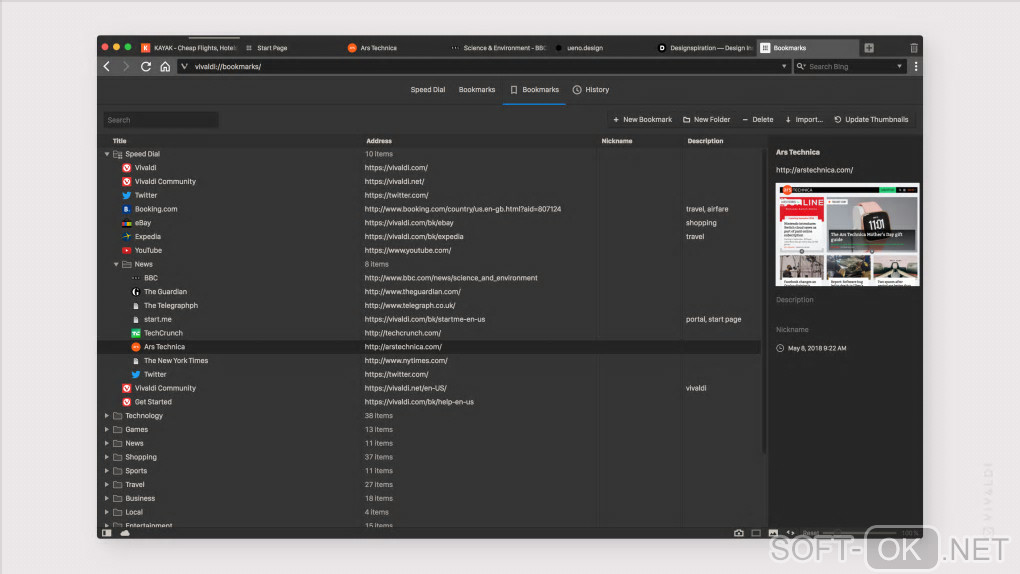1020x574 pixels.
Task: Switch to the KAYAK browser tab
Action: [188, 48]
